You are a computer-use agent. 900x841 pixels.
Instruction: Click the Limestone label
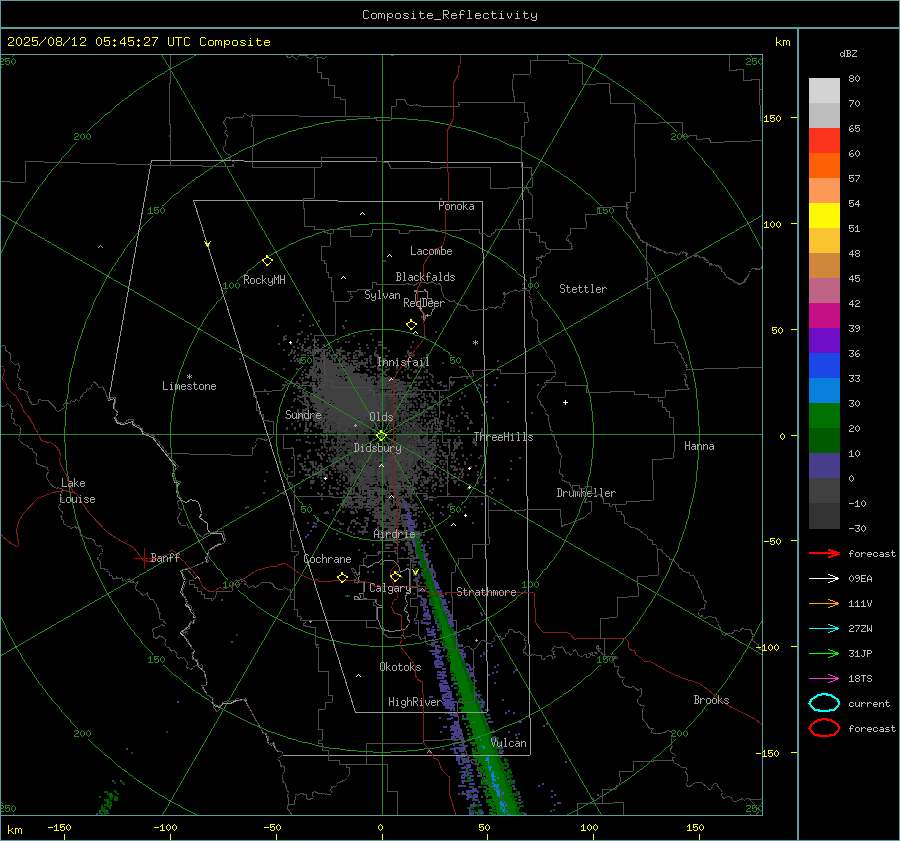point(189,386)
